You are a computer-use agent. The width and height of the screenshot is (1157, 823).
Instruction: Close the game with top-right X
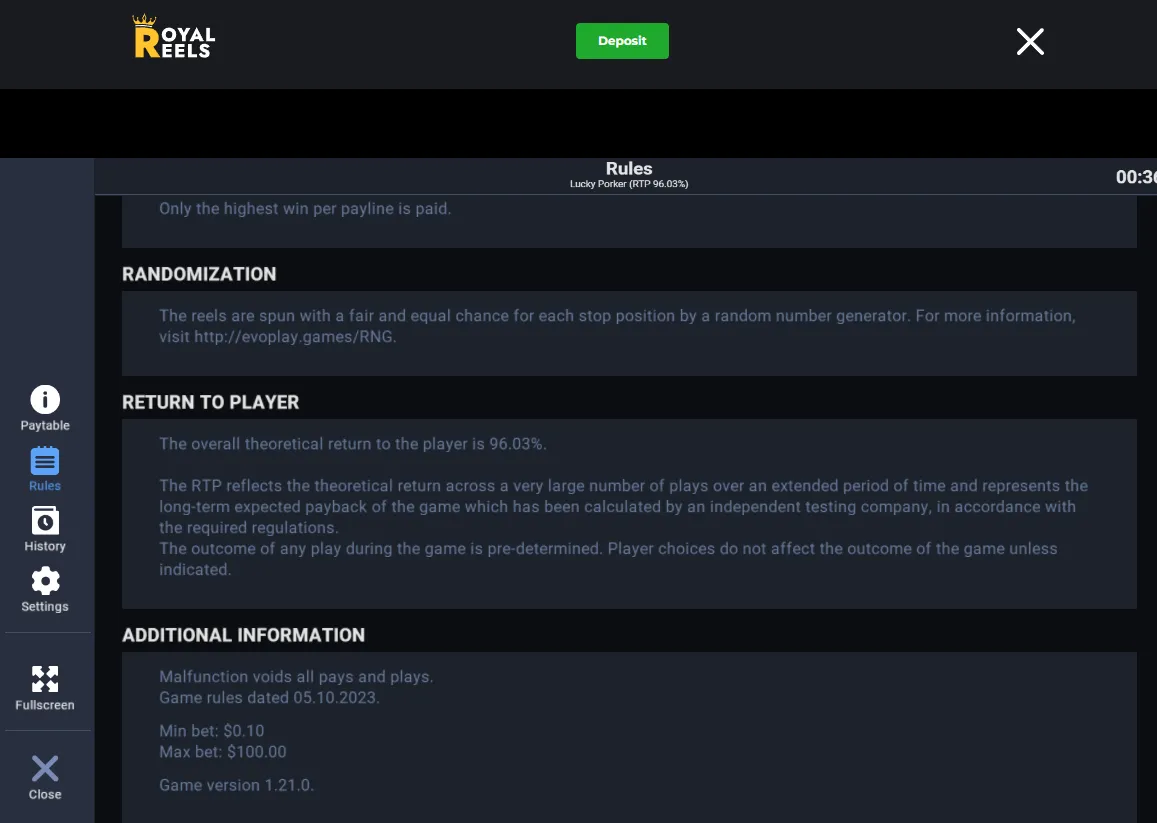click(x=1030, y=41)
